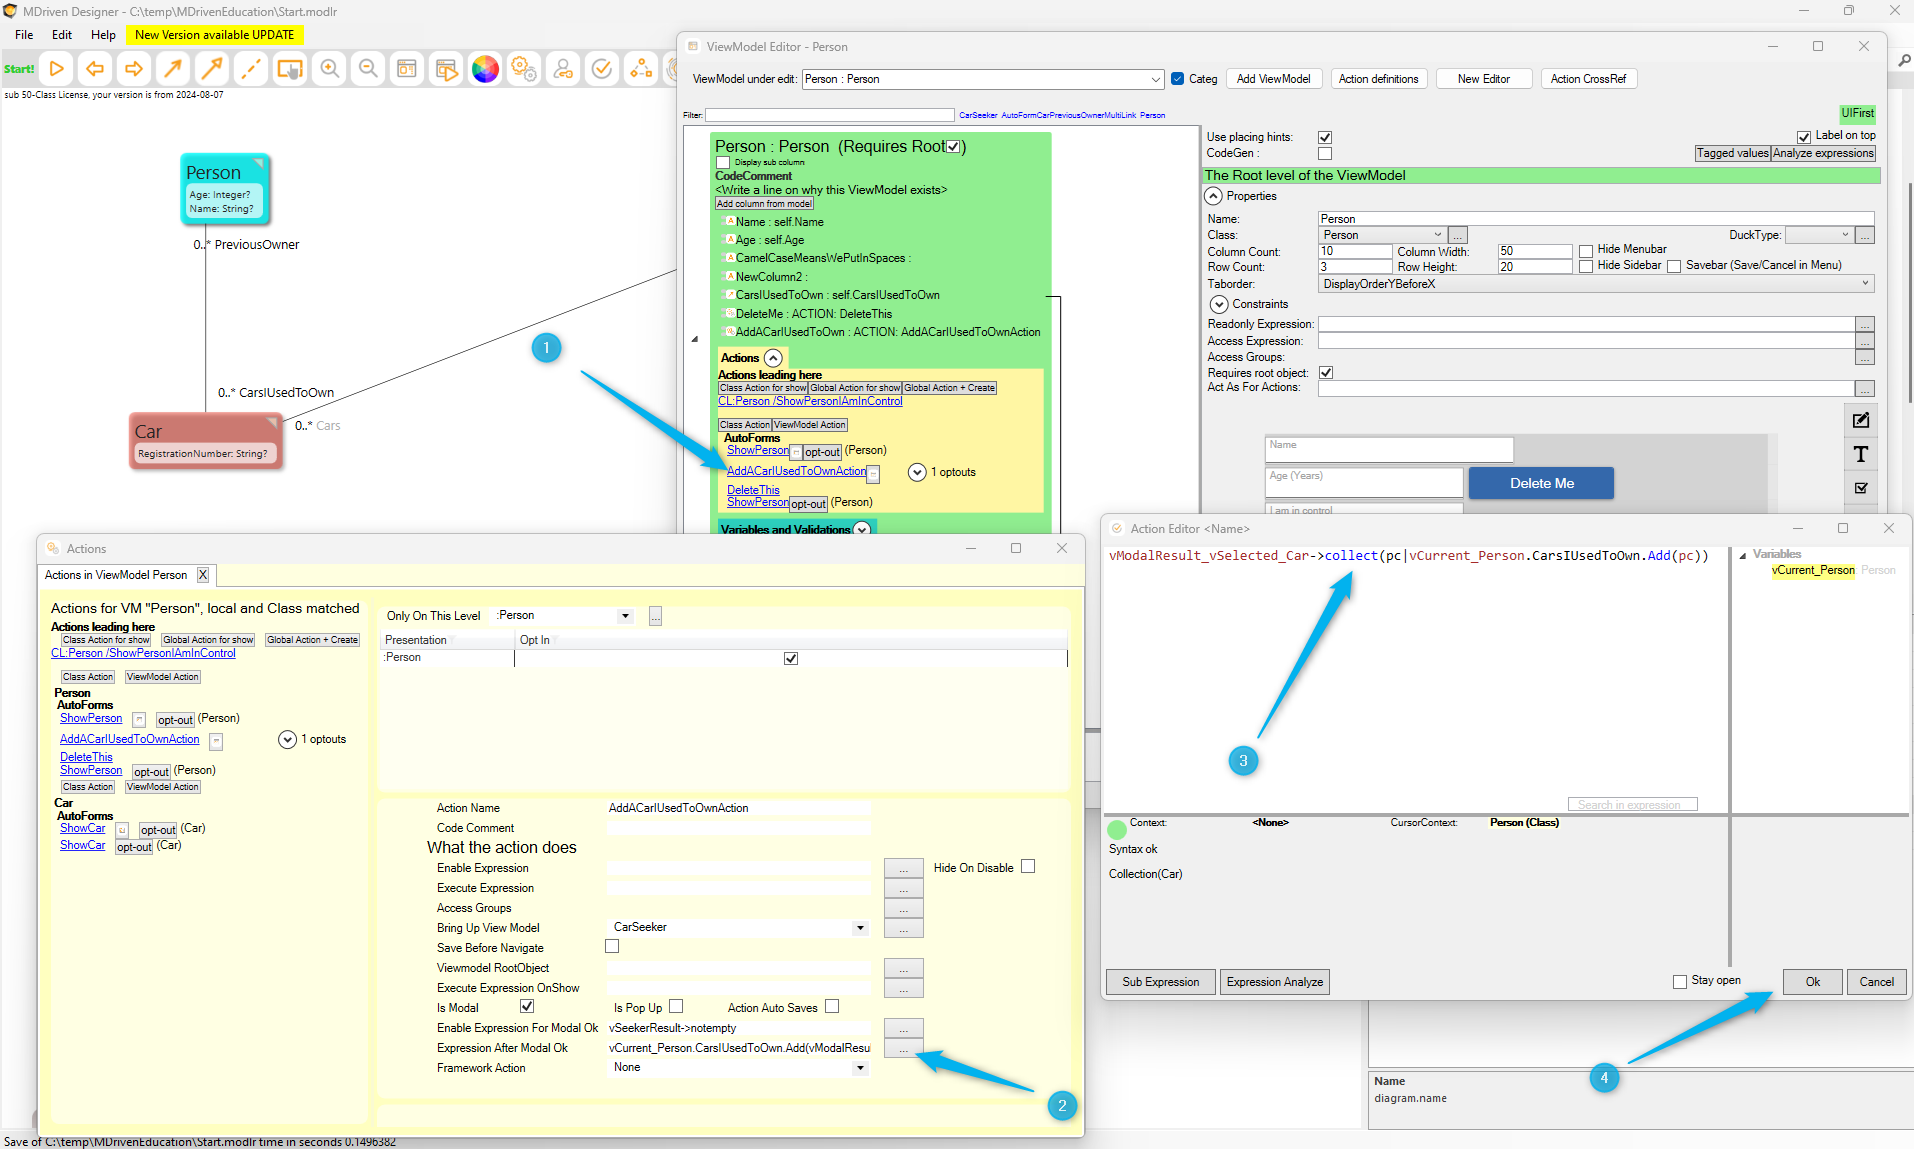Screen dimensions: 1914x1149
Task: Open the Bring Up View Model dropdown
Action: click(859, 928)
